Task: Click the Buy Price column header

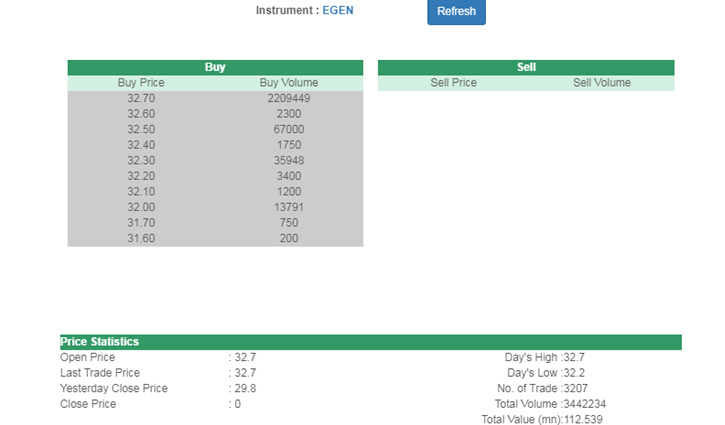Action: 141,83
